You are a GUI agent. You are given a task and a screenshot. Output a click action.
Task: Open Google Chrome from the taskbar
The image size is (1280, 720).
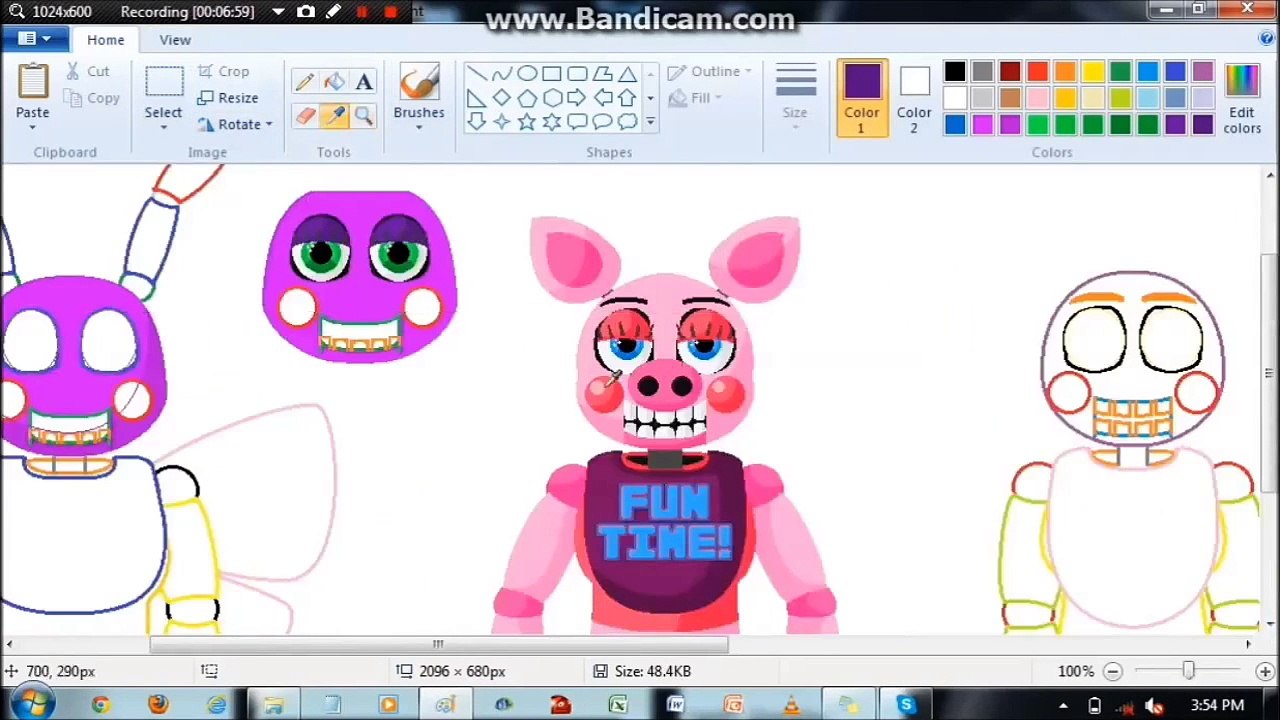100,705
